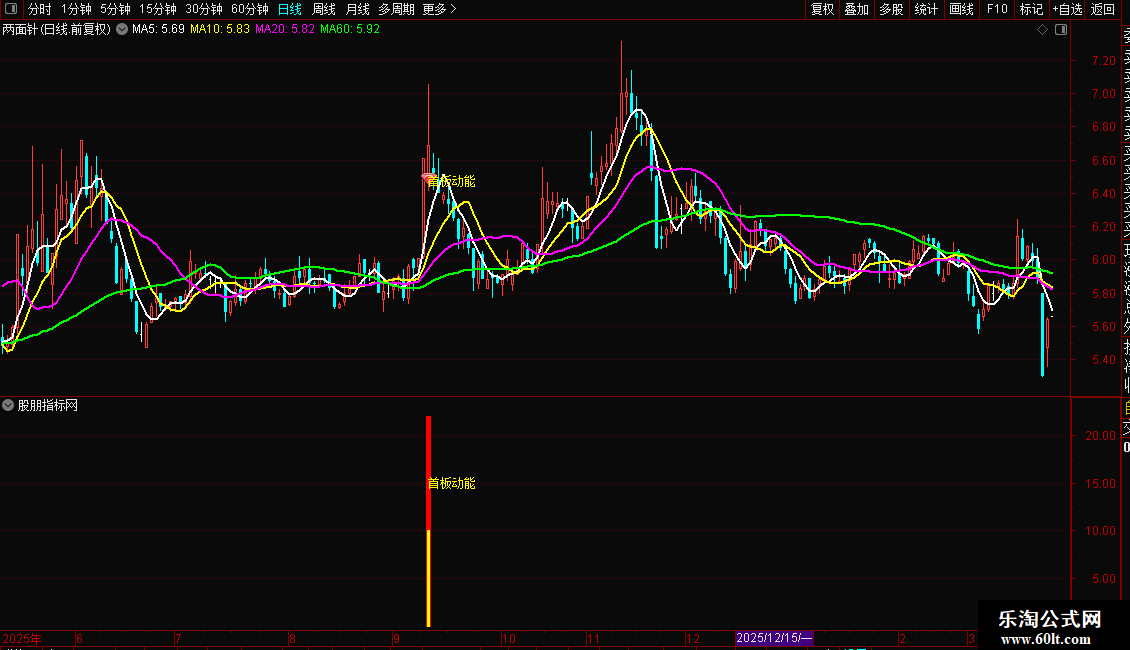The height and width of the screenshot is (650, 1130).
Task: Switch to the 分时 intraday tab
Action: (40, 9)
